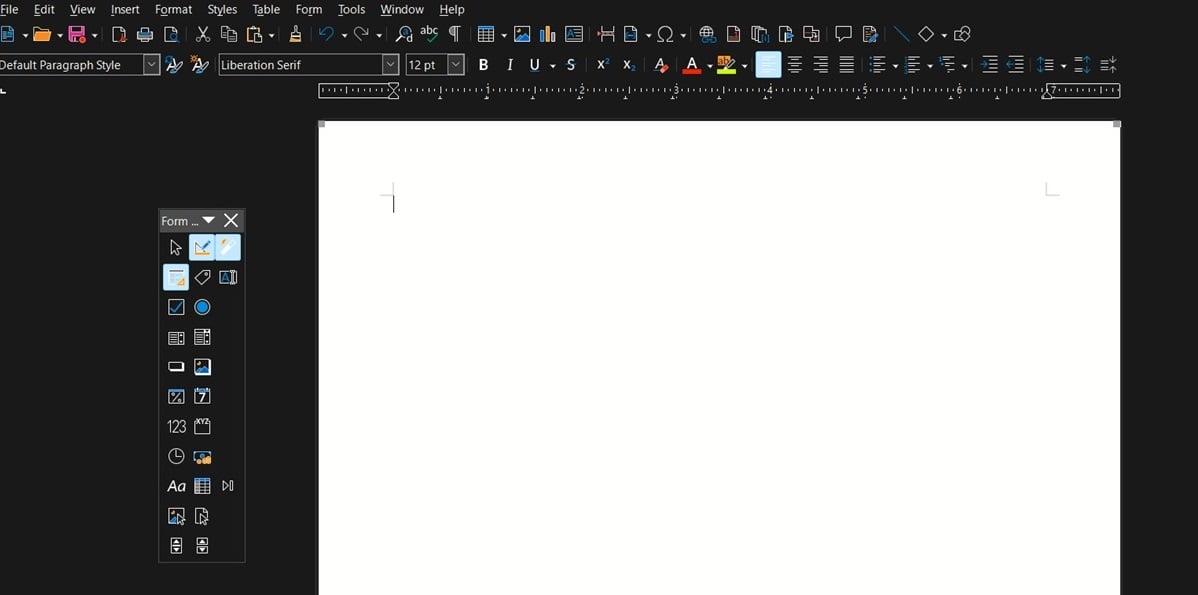Open the Tools menu

point(351,10)
